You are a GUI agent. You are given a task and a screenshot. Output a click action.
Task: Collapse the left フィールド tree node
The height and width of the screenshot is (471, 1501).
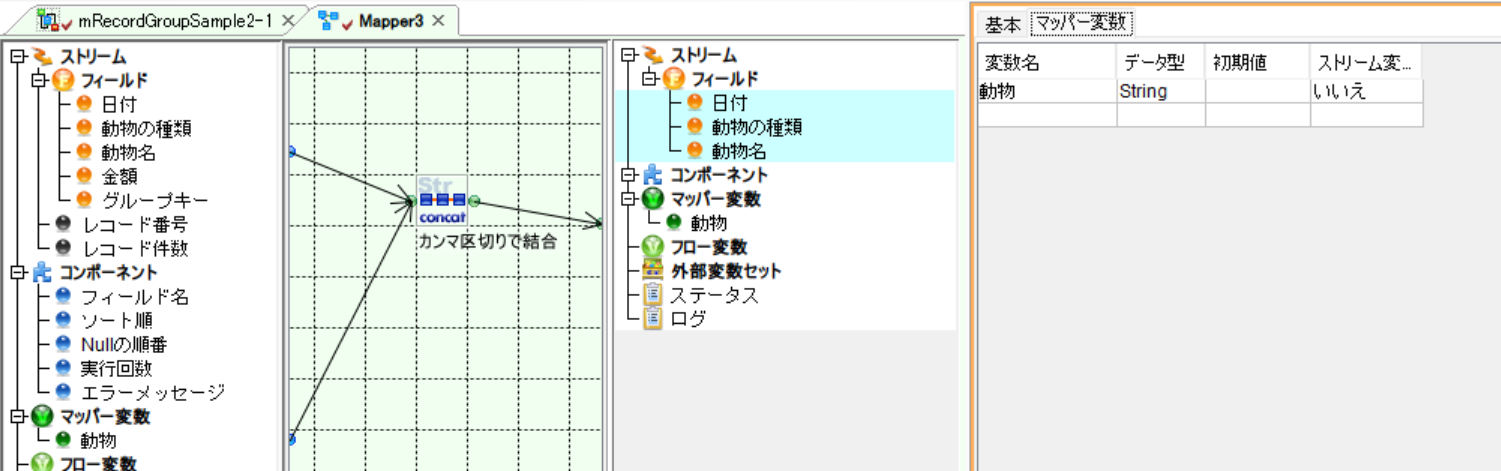tap(40, 80)
